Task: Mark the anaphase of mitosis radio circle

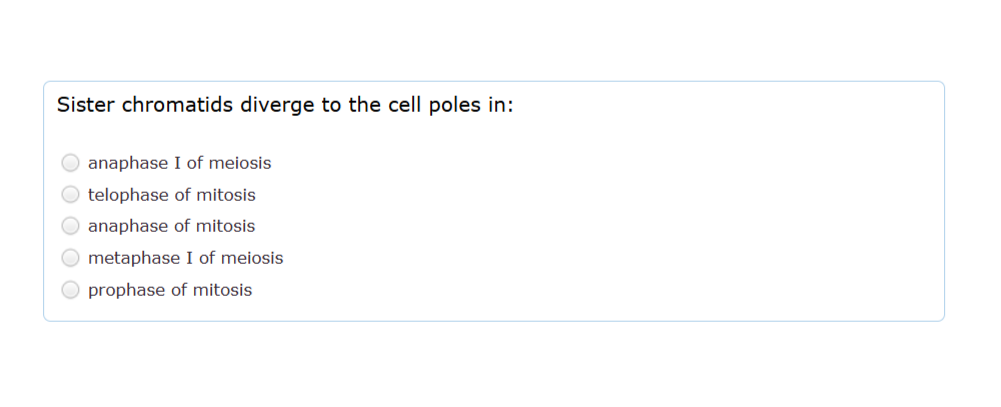Action: tap(70, 226)
